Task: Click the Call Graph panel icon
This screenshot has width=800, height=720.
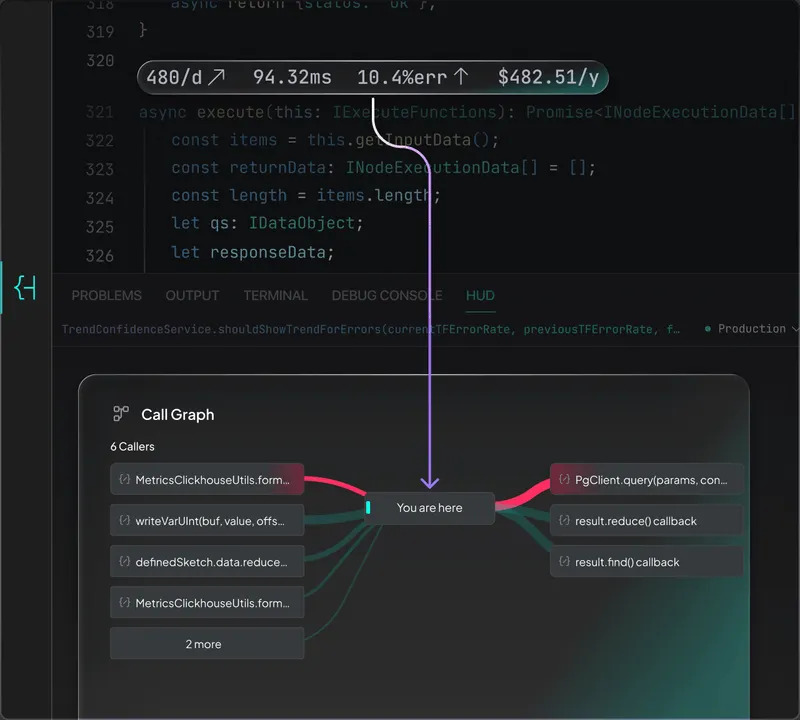Action: pyautogui.click(x=122, y=413)
